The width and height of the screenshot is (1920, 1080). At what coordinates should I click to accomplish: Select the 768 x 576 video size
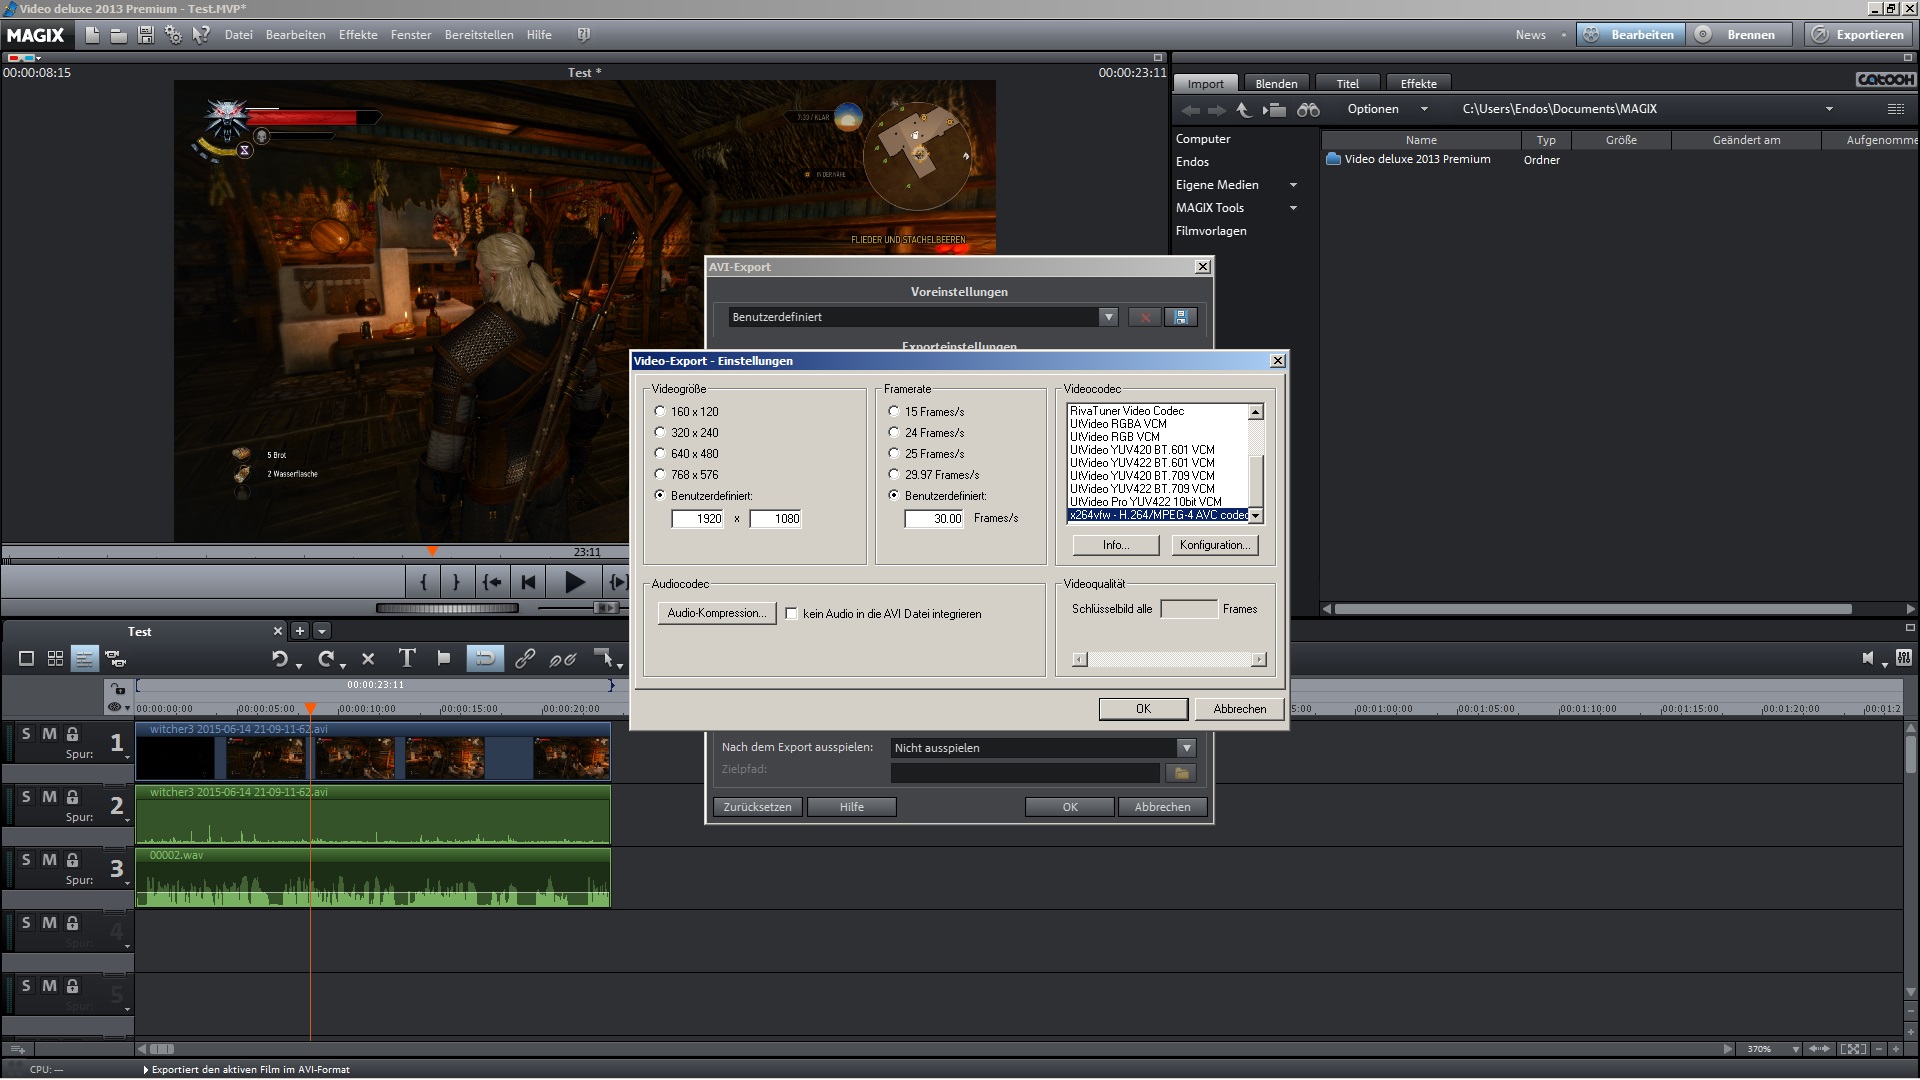click(x=659, y=474)
